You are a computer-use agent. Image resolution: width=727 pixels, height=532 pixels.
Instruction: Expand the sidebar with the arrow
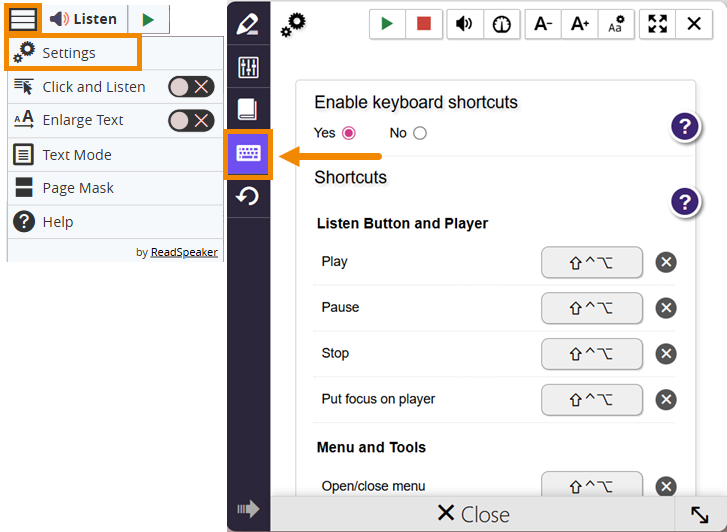point(248,510)
